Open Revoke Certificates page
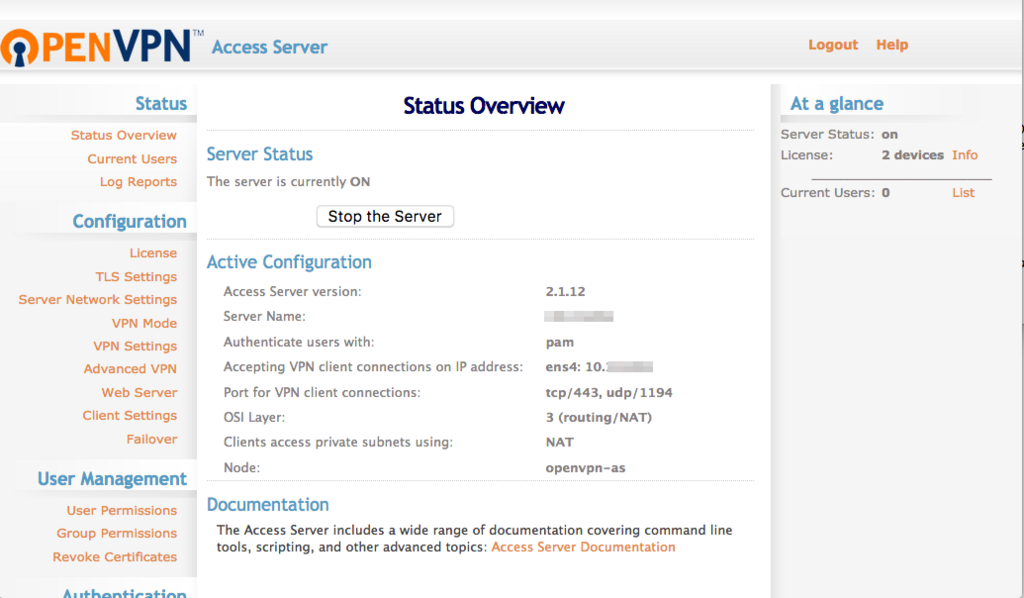1024x598 pixels. tap(115, 557)
